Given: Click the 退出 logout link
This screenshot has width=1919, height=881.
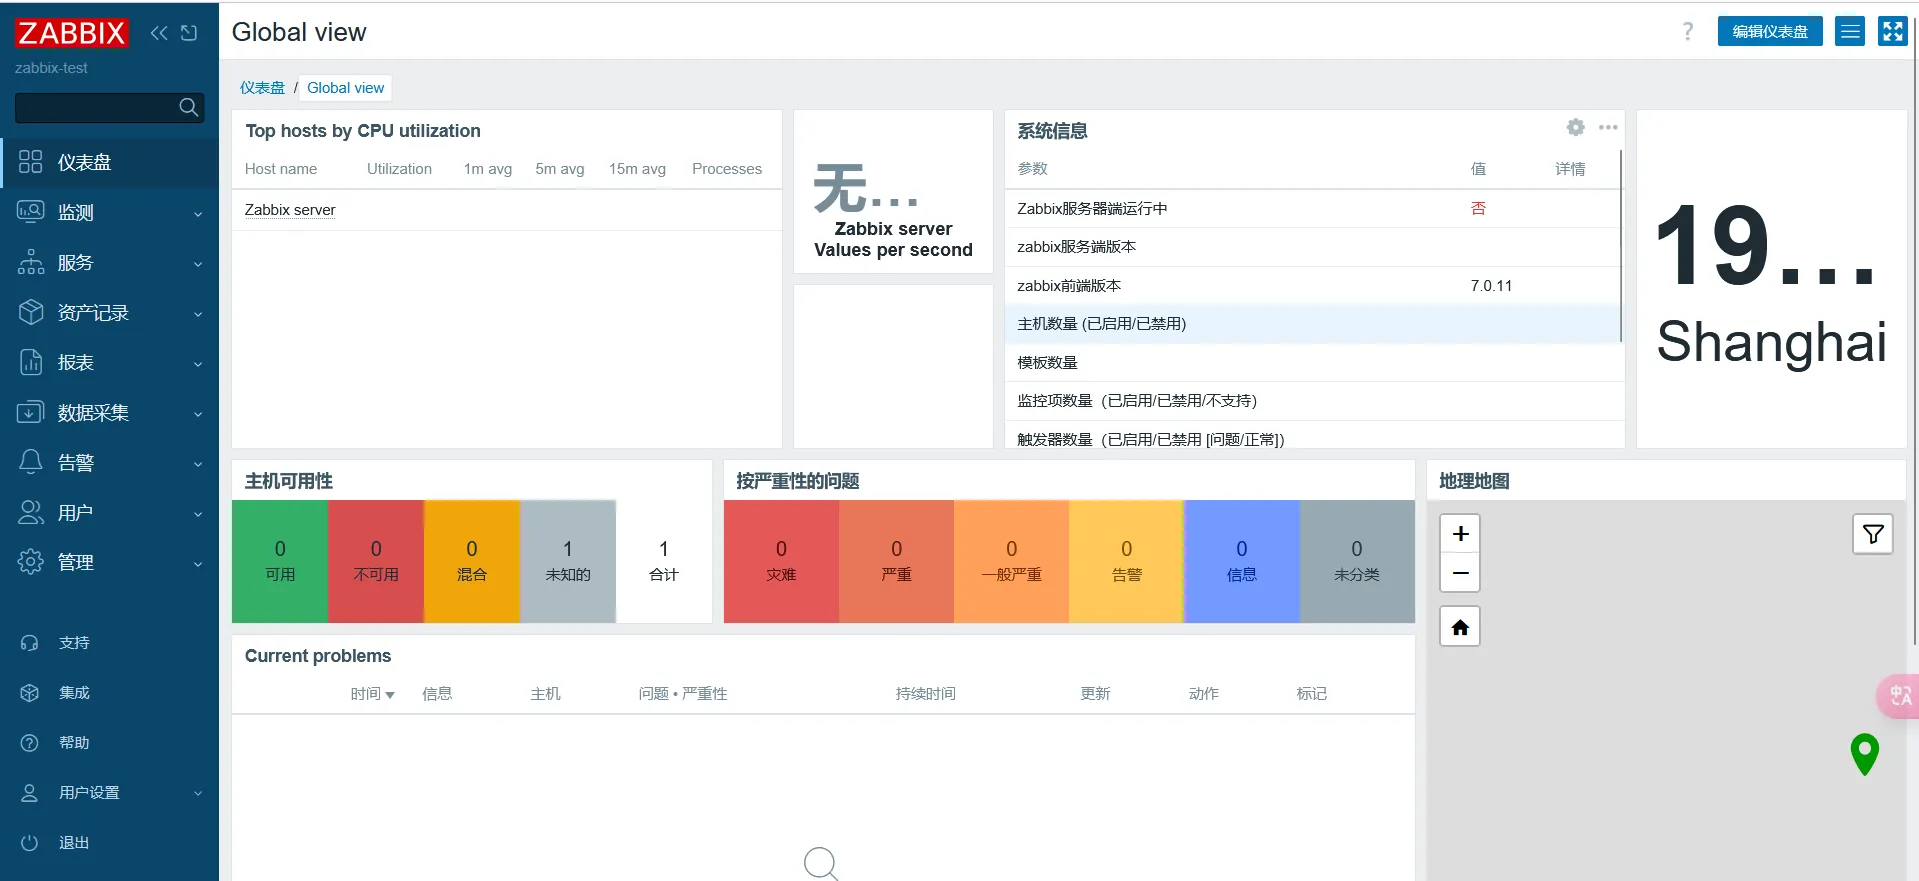Looking at the screenshot, I should click(74, 843).
